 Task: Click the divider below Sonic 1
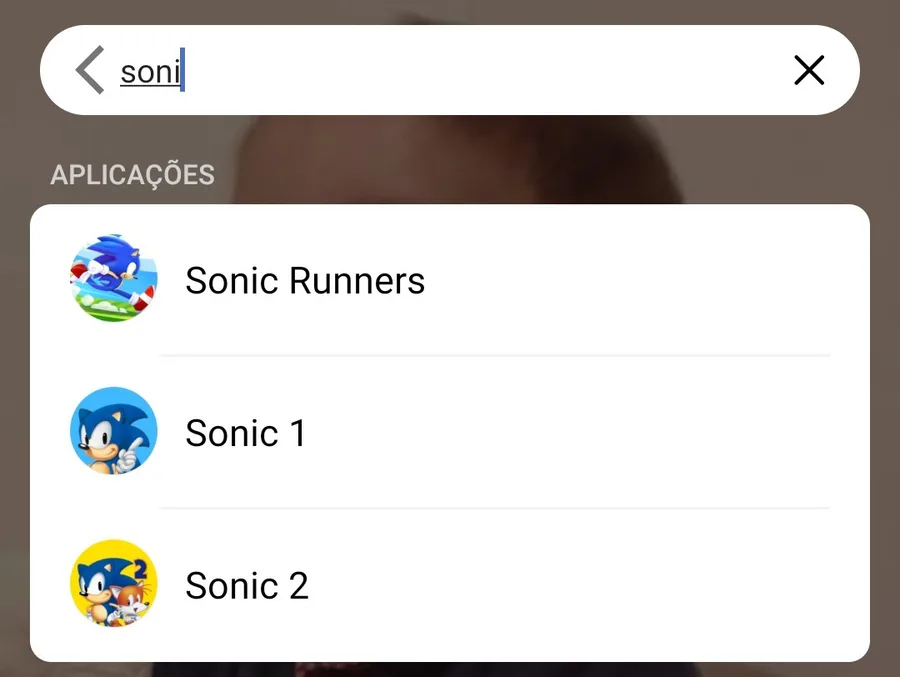495,508
